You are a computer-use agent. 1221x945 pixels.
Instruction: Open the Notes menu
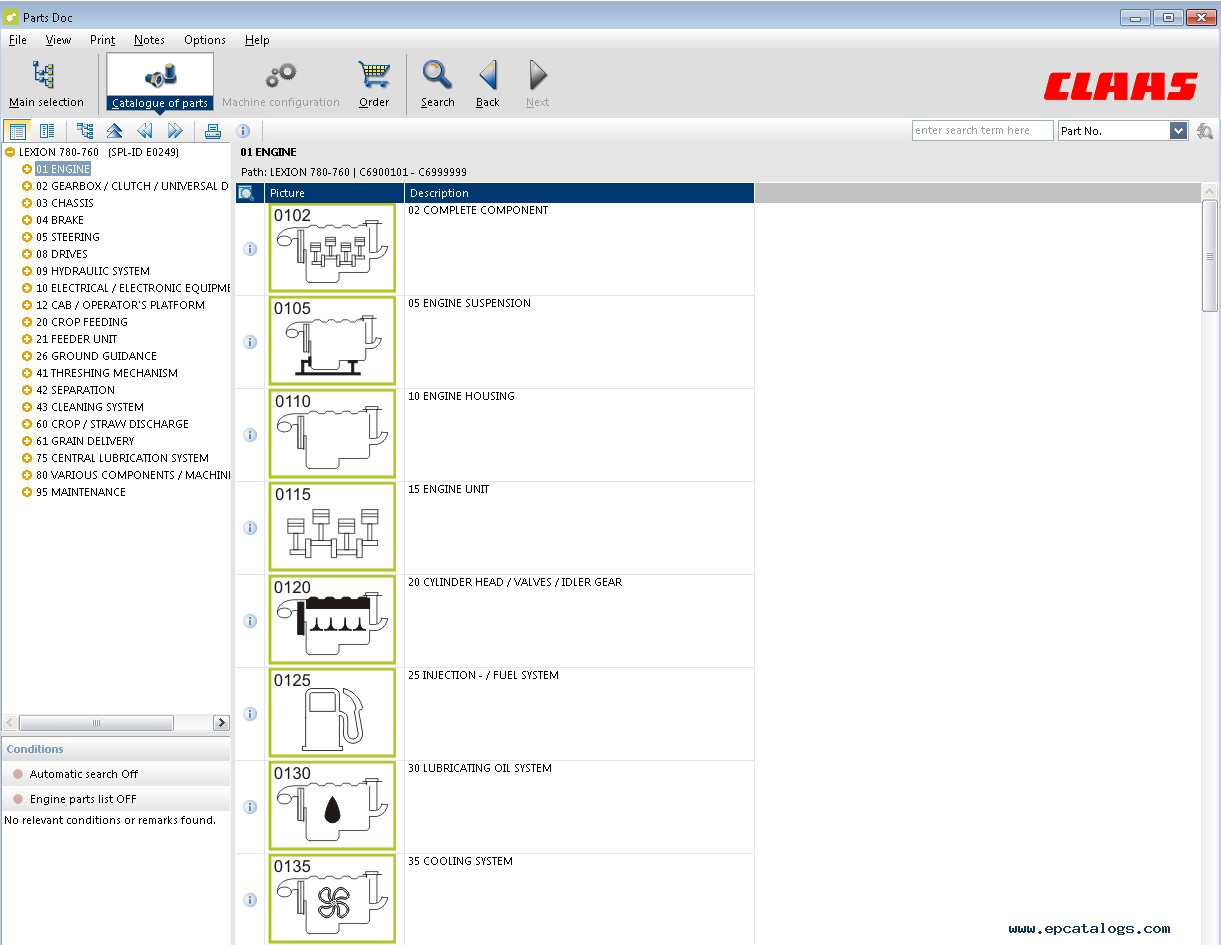pyautogui.click(x=149, y=40)
